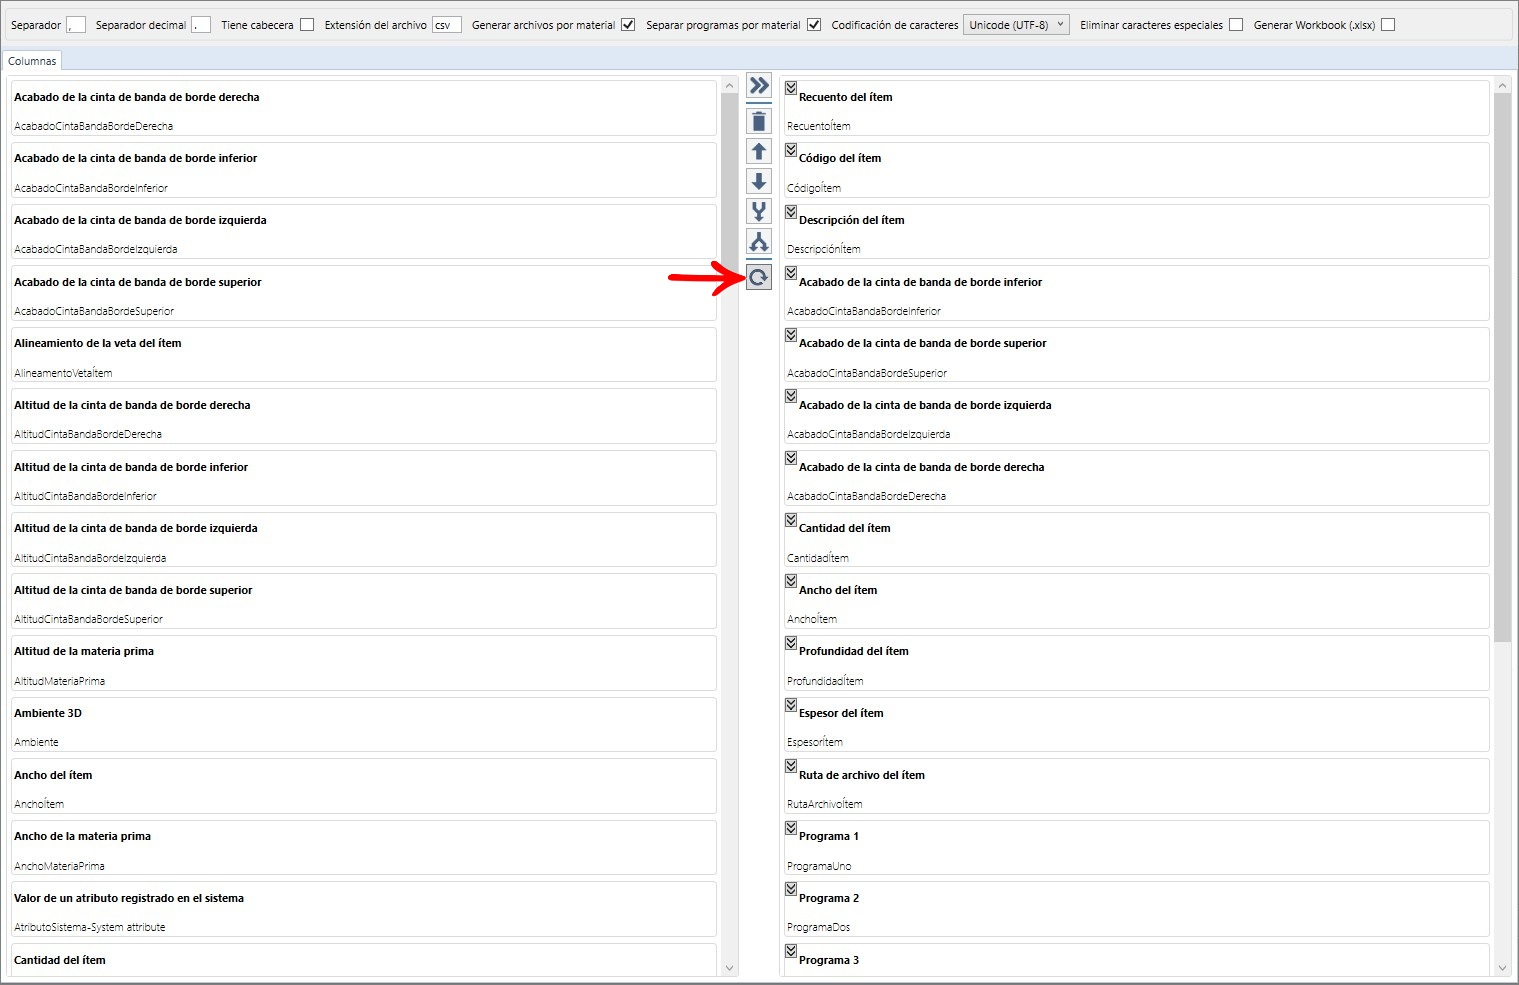1519x985 pixels.
Task: Expand options for Descripción del ítem
Action: coord(791,212)
